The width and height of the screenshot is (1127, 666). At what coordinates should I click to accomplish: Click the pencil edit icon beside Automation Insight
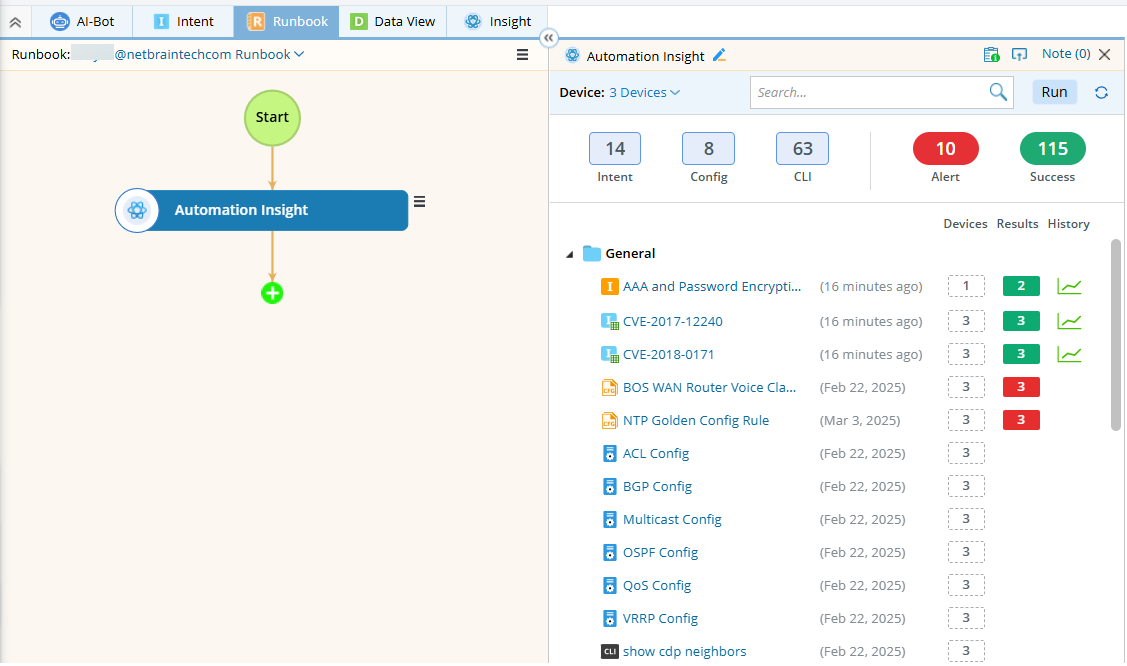[719, 56]
